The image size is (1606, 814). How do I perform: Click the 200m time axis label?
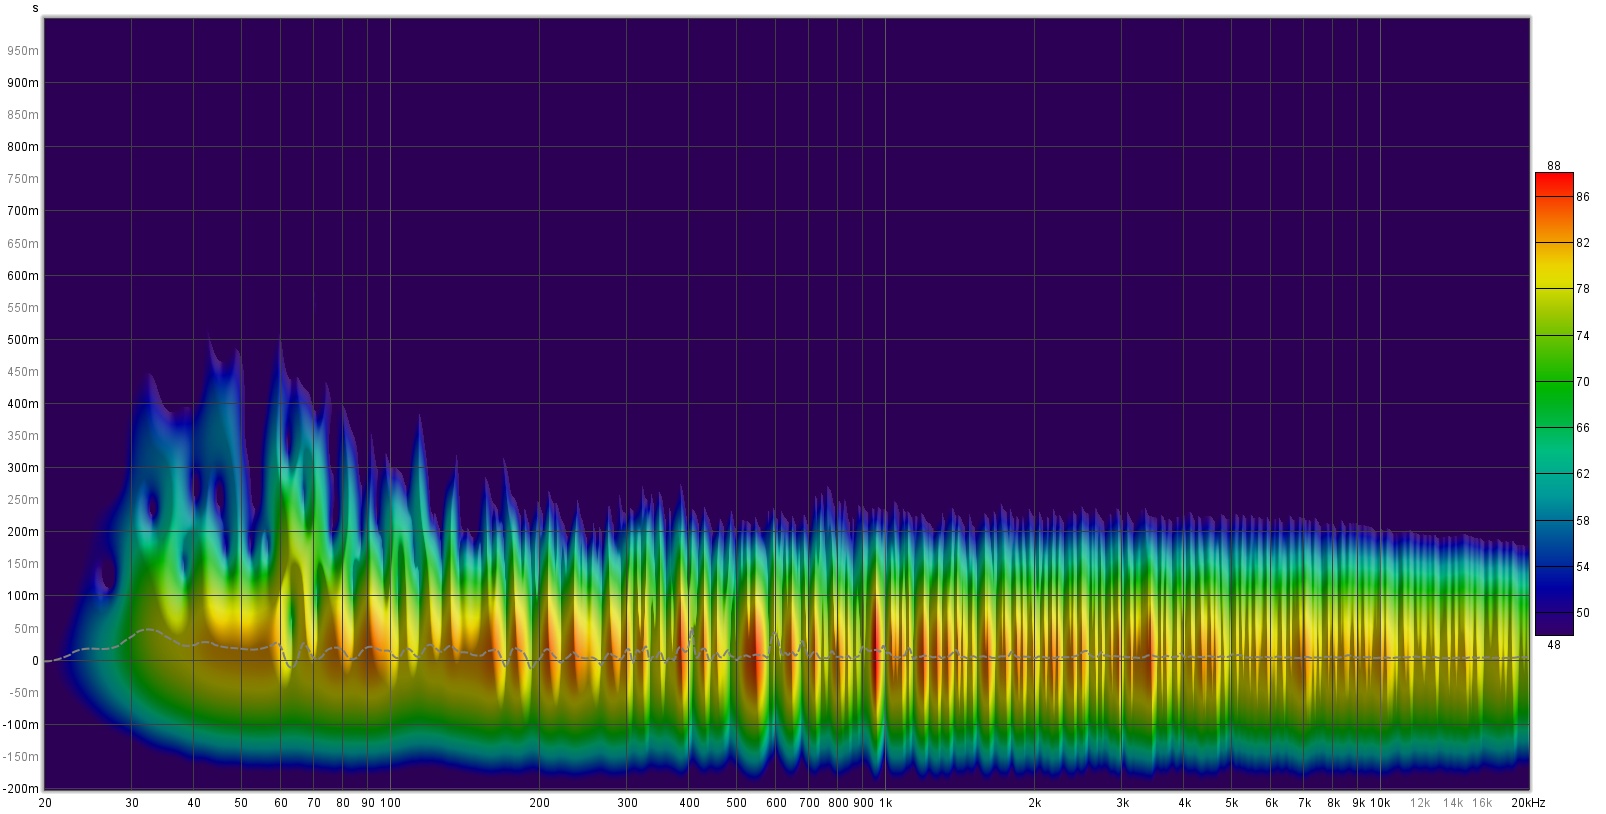(x=22, y=532)
